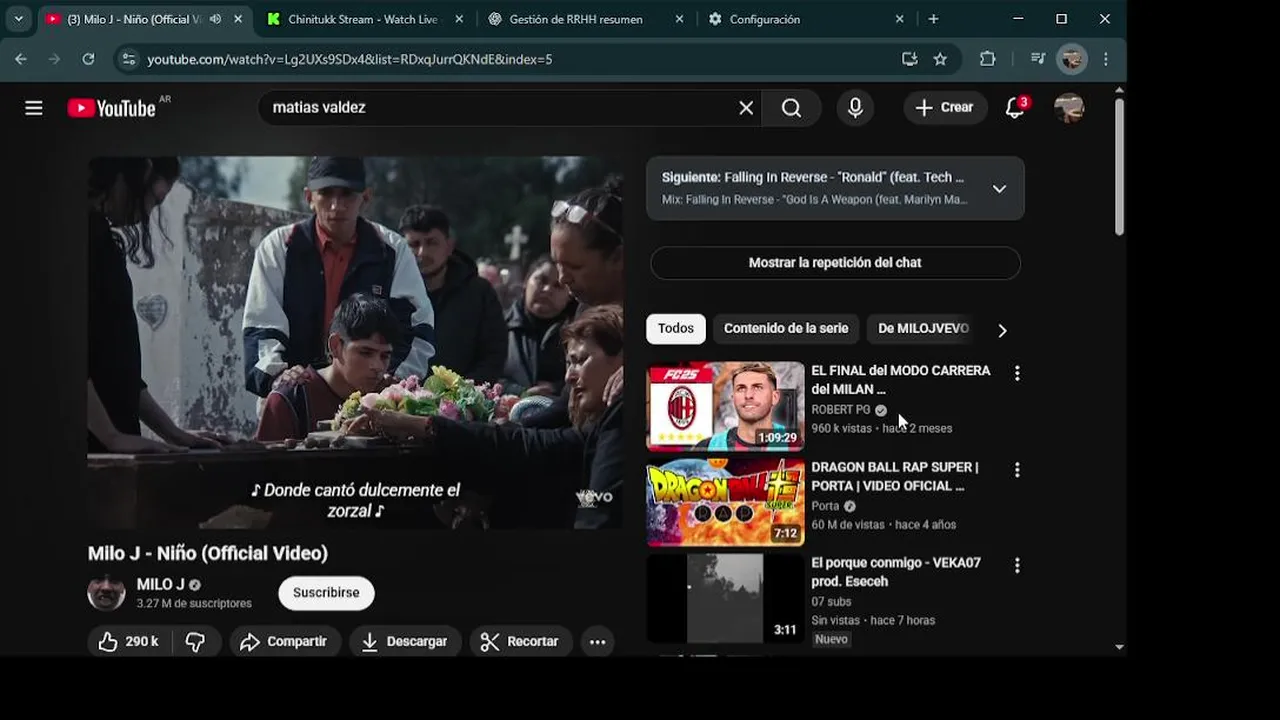
Task: Click the magnifier search button
Action: coord(791,108)
